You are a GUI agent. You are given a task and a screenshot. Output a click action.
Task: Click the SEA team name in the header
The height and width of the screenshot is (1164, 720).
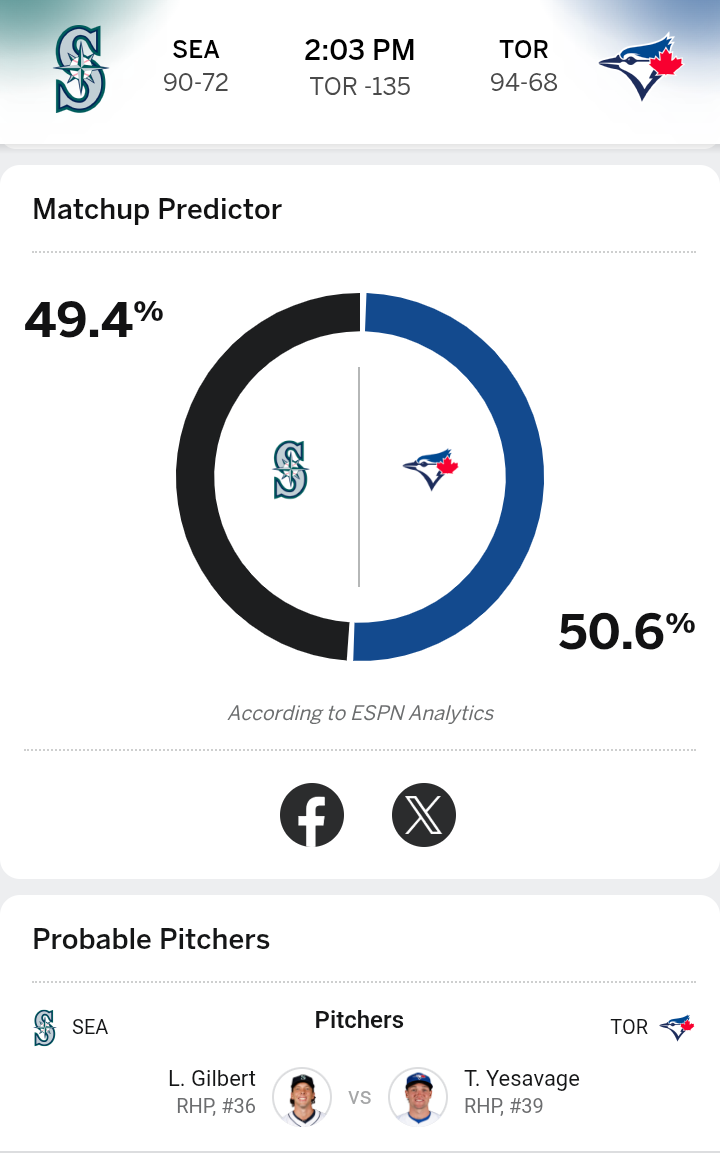(x=196, y=50)
